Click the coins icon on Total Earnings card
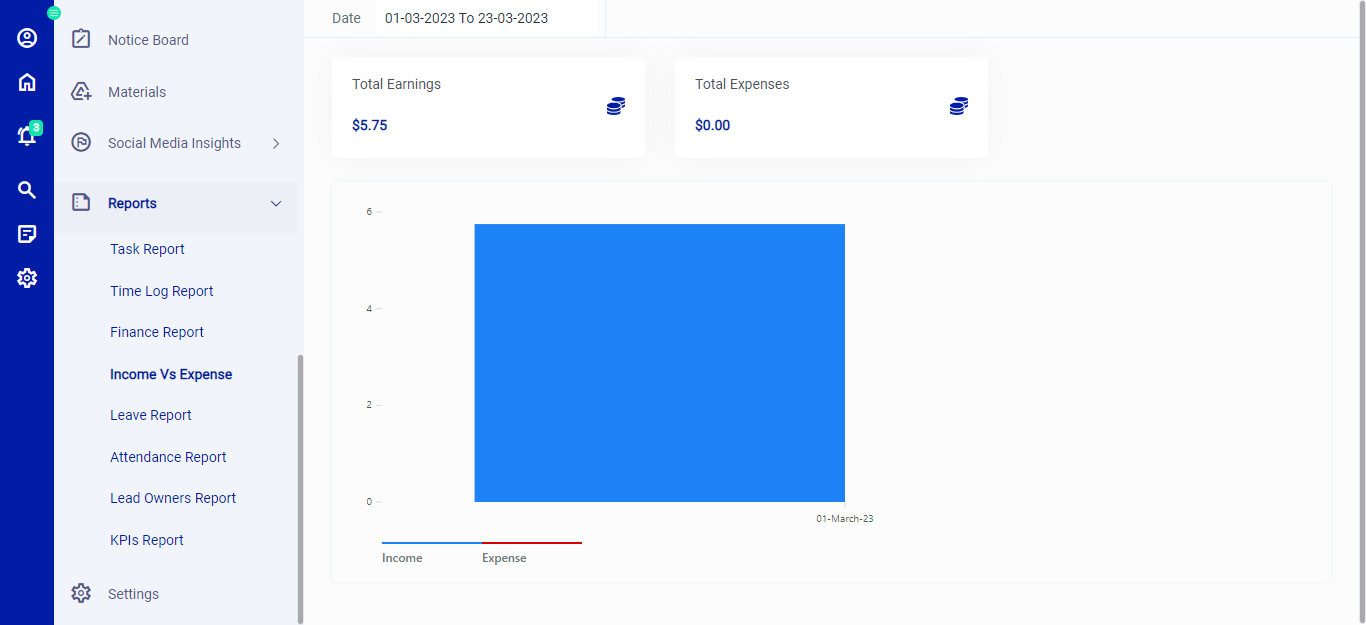 click(x=615, y=105)
